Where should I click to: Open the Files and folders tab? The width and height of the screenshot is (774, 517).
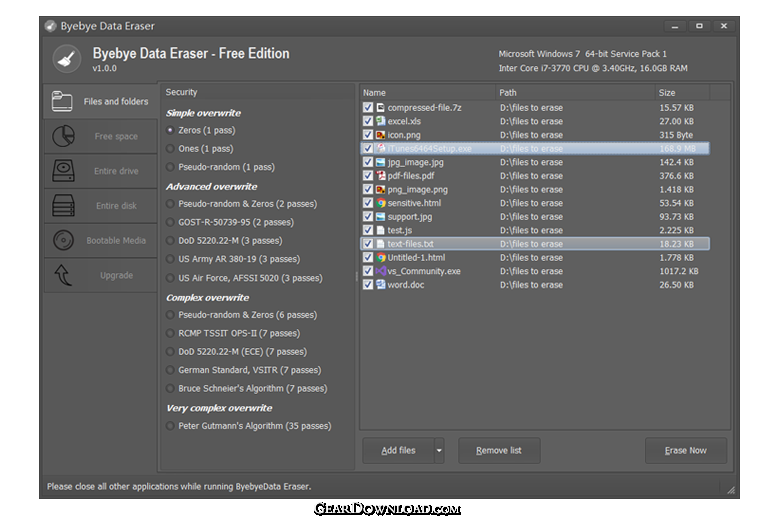point(101,101)
